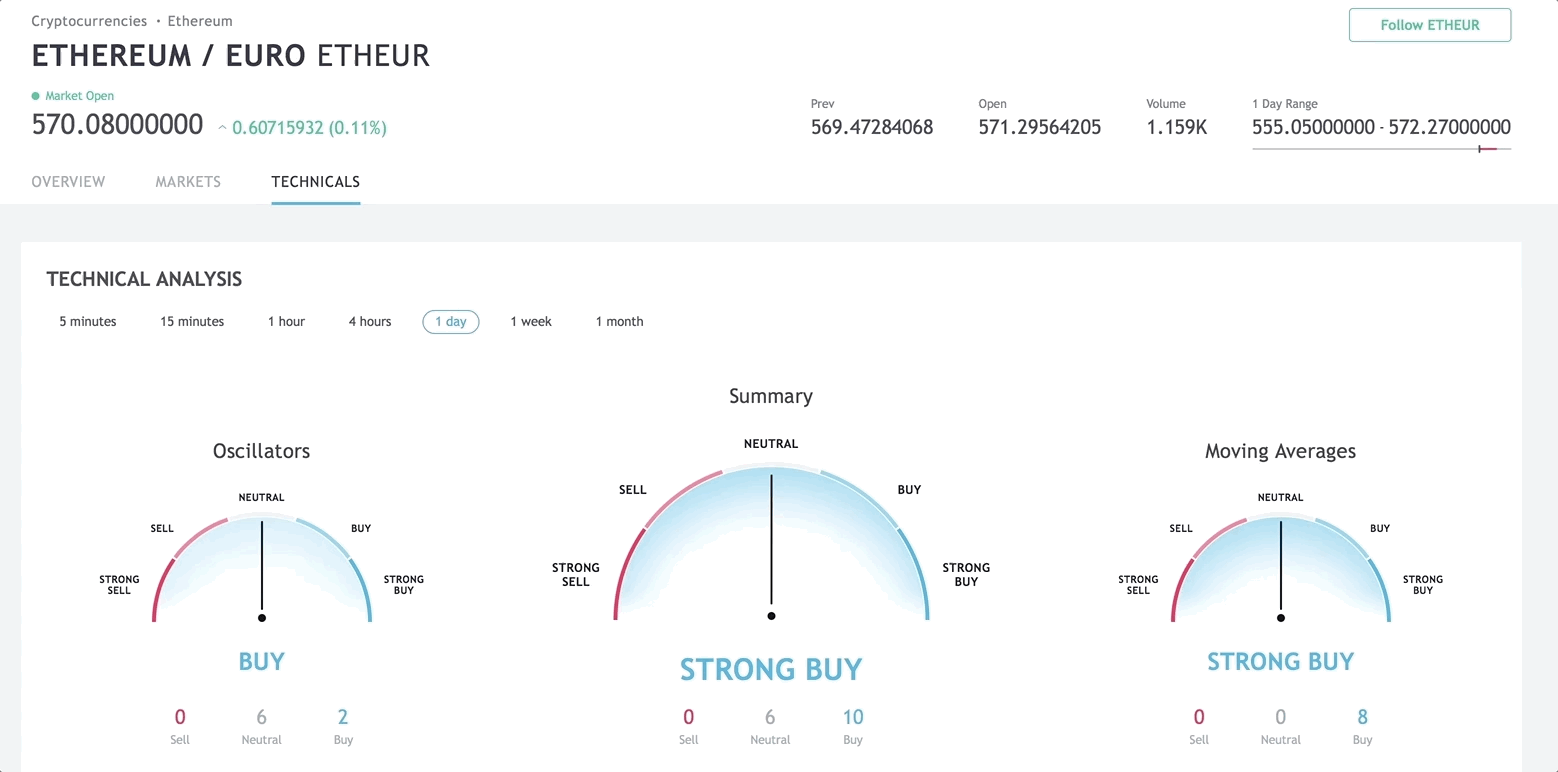Select the 5 minutes timeframe
The width and height of the screenshot is (1558, 772).
[x=88, y=322]
